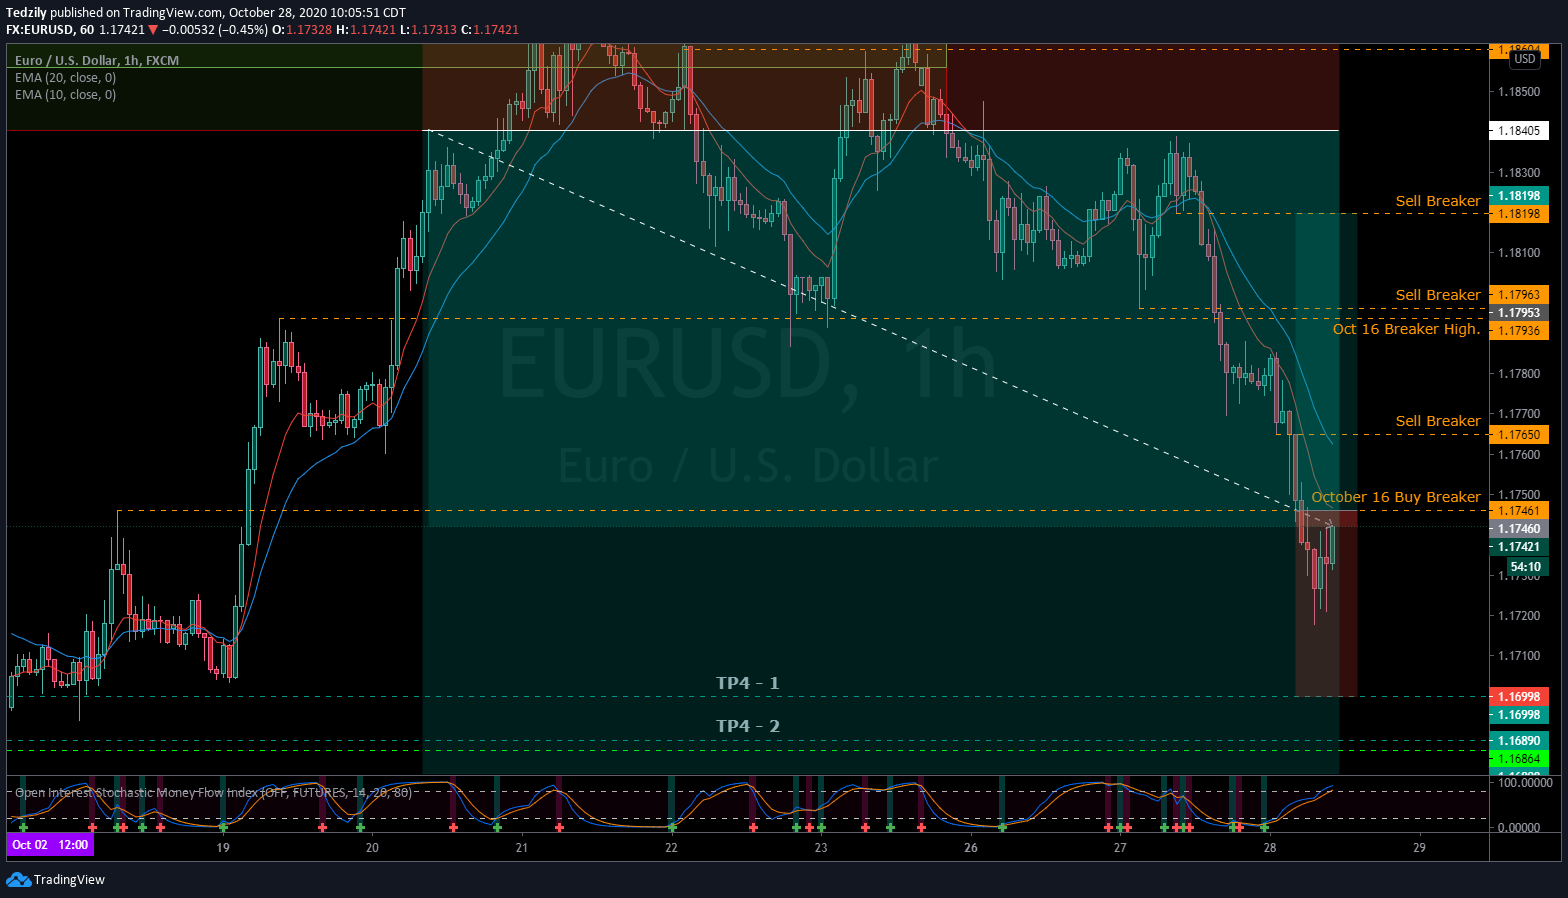Click date 23 on the time axis

point(821,847)
